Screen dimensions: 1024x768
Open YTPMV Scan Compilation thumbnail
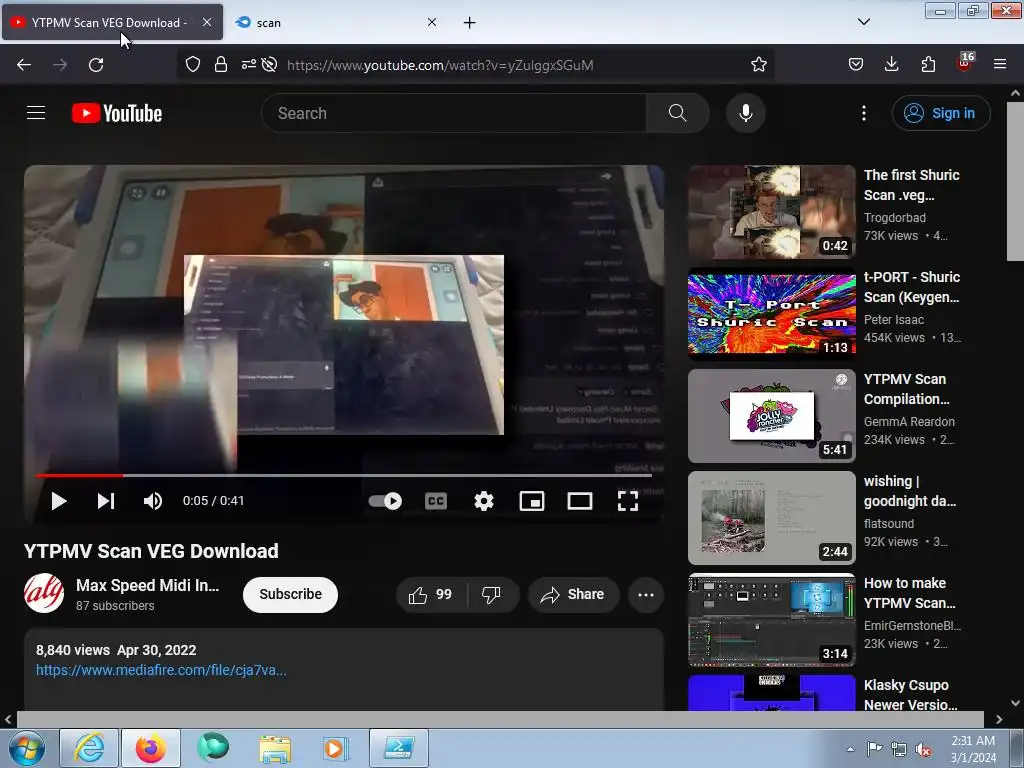coord(771,415)
